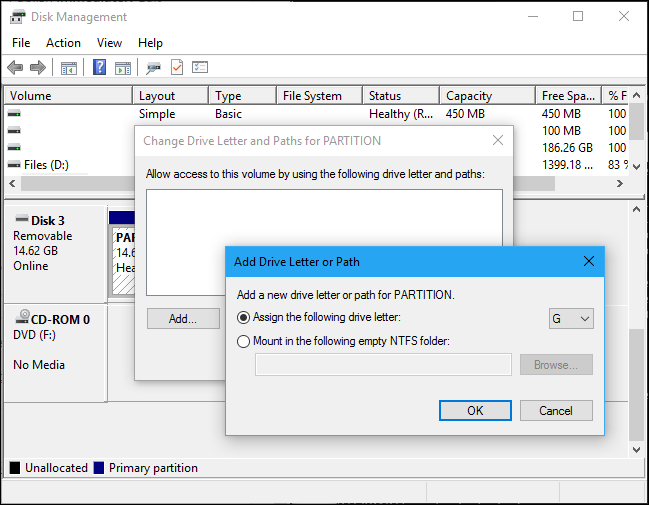Click the Primary partition legend color swatch
The height and width of the screenshot is (505, 649).
point(98,468)
